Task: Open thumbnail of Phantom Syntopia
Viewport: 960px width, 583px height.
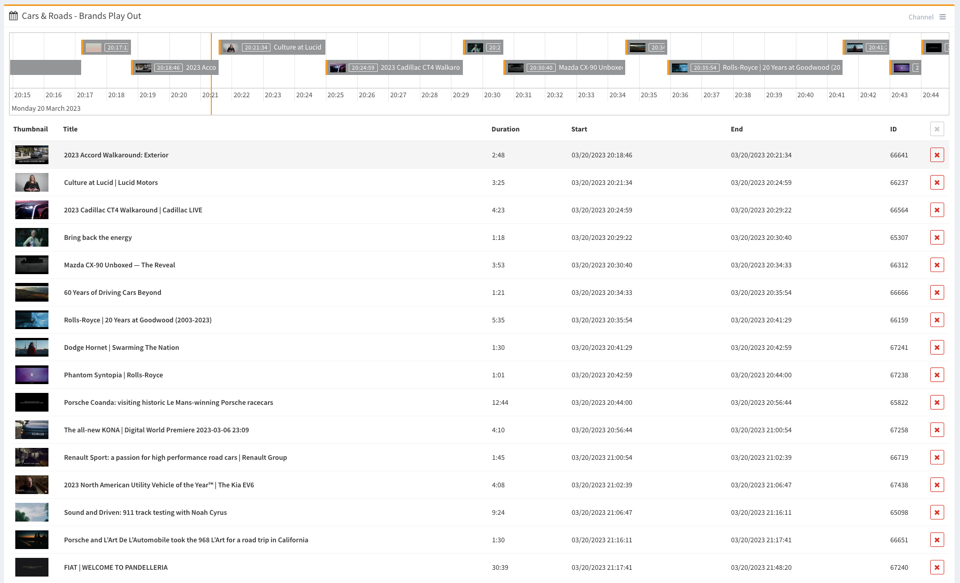Action: tap(32, 375)
